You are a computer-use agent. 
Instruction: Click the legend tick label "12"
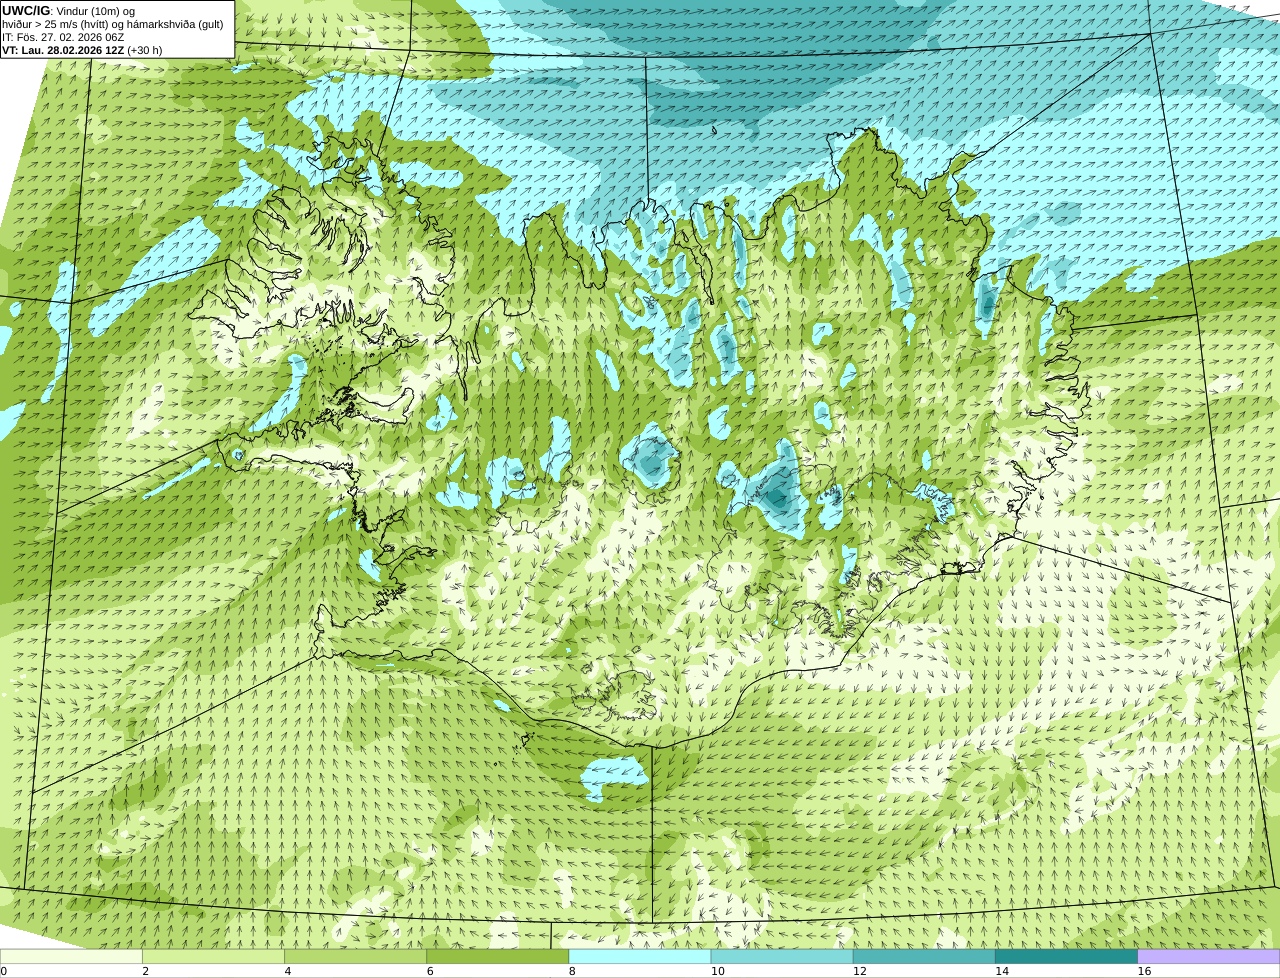(x=859, y=971)
